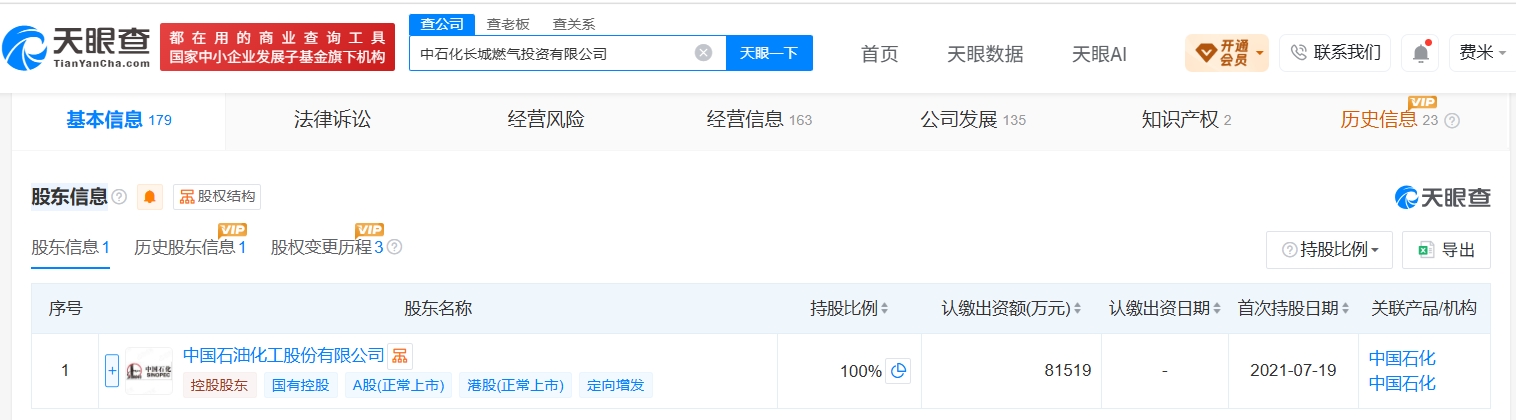Click the Sinopec shareholder logo thumbnail
The width and height of the screenshot is (1516, 420).
tap(149, 371)
